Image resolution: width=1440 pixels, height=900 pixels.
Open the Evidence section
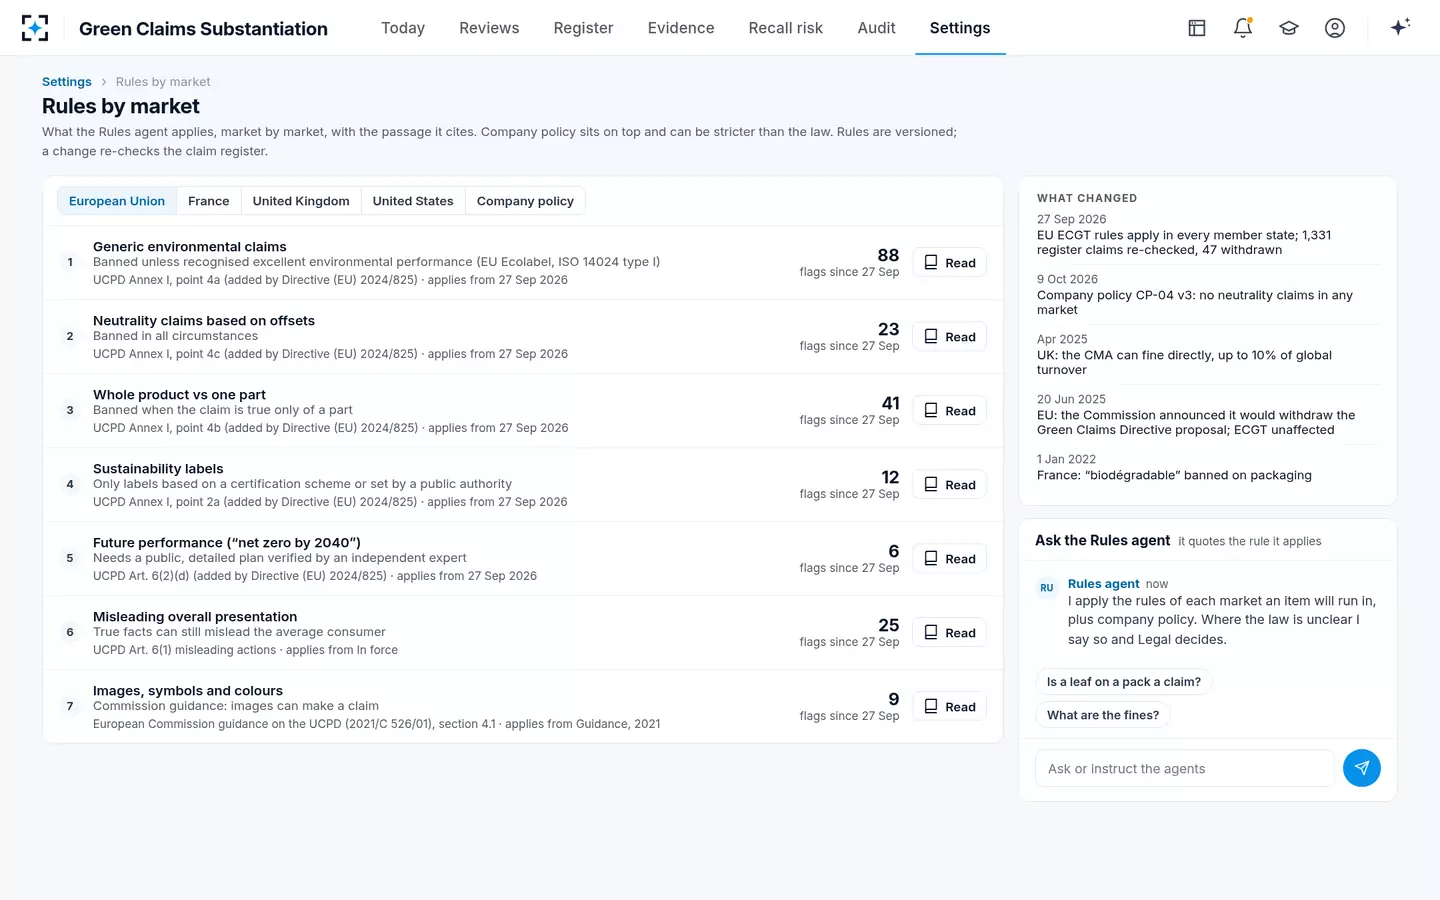tap(681, 28)
